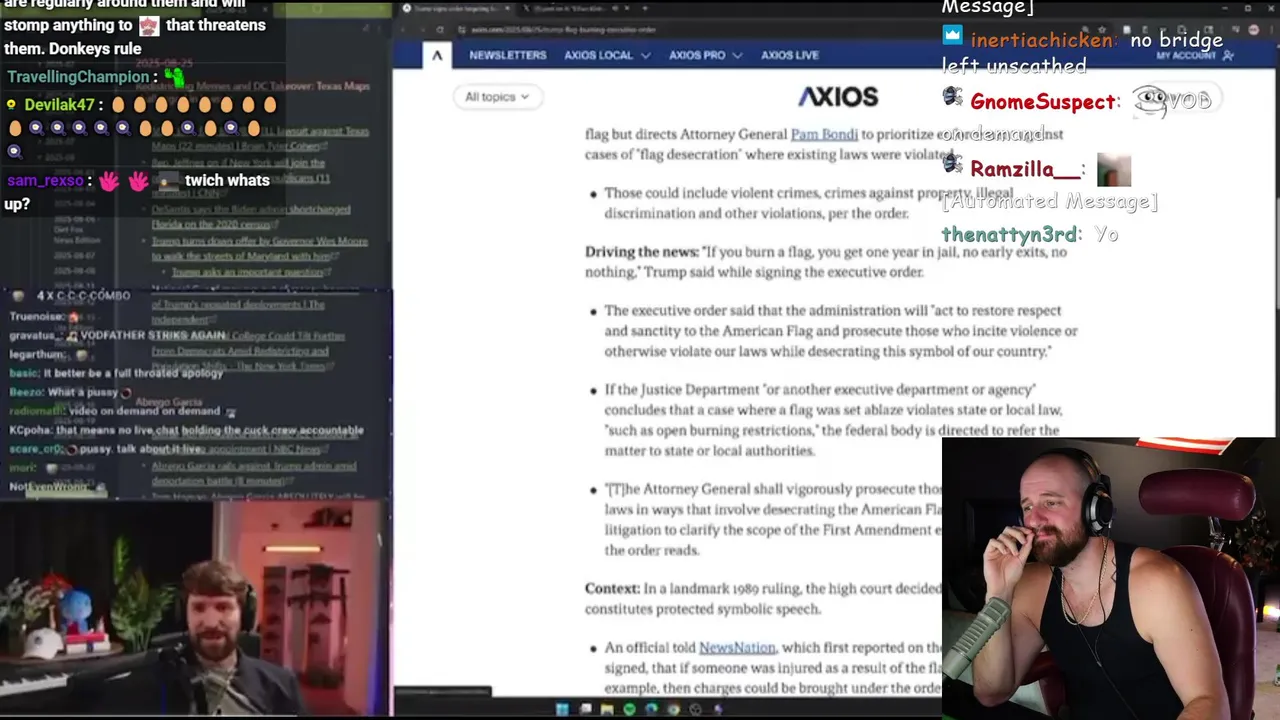Screen dimensions: 1280x720
Task: Click the green emote after TravellingChampion
Action: coord(175,75)
